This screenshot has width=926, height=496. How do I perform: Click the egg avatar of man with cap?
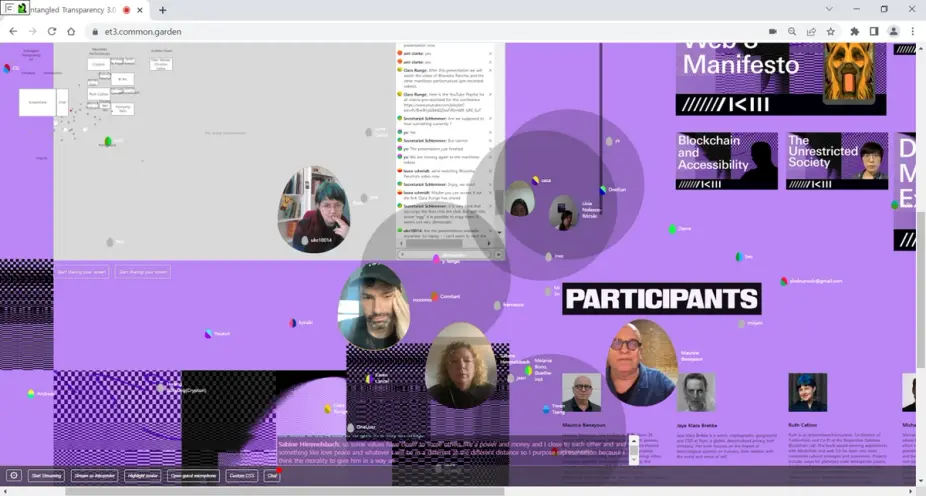point(374,306)
